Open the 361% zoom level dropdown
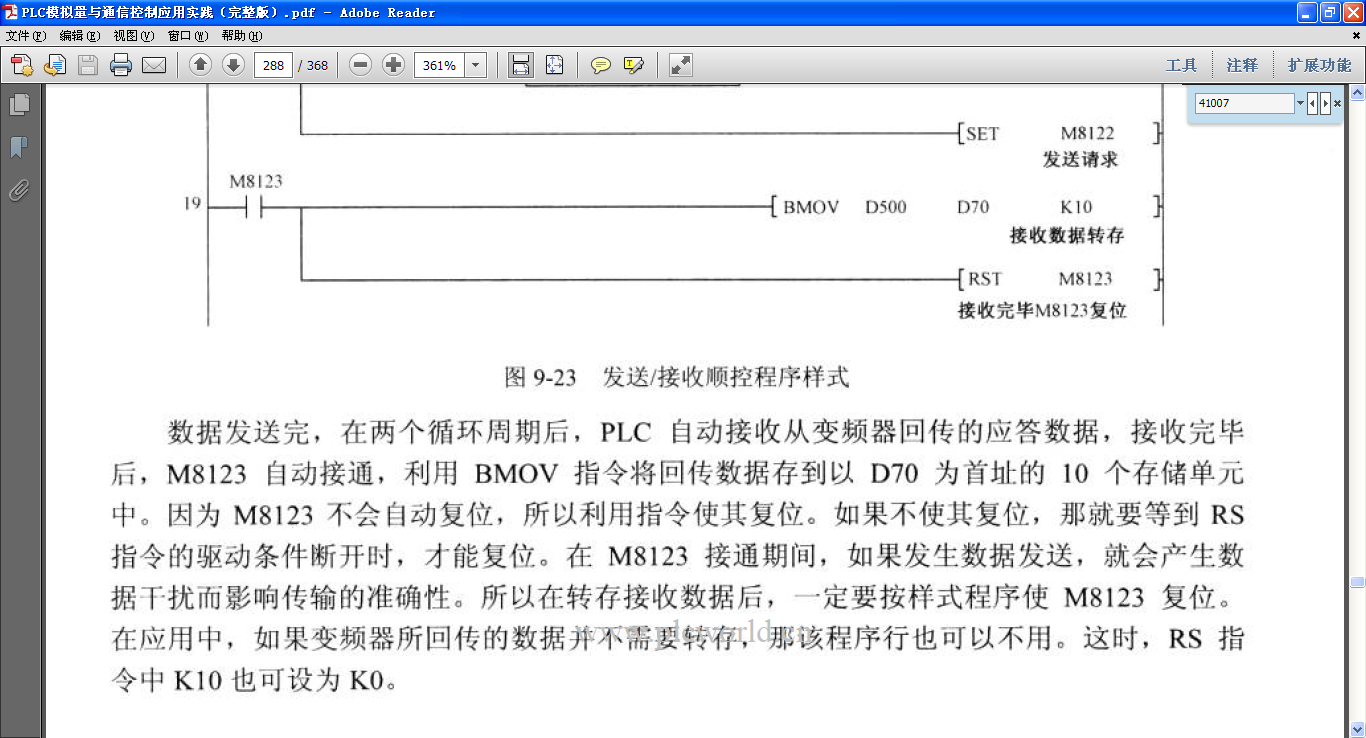 476,65
